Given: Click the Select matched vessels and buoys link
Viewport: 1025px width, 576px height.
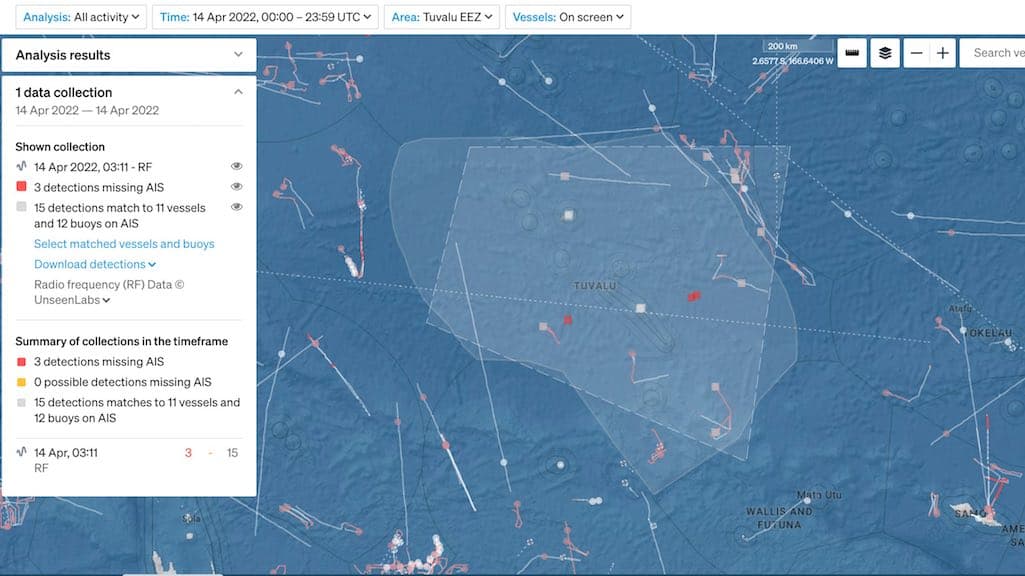Looking at the screenshot, I should (x=125, y=243).
